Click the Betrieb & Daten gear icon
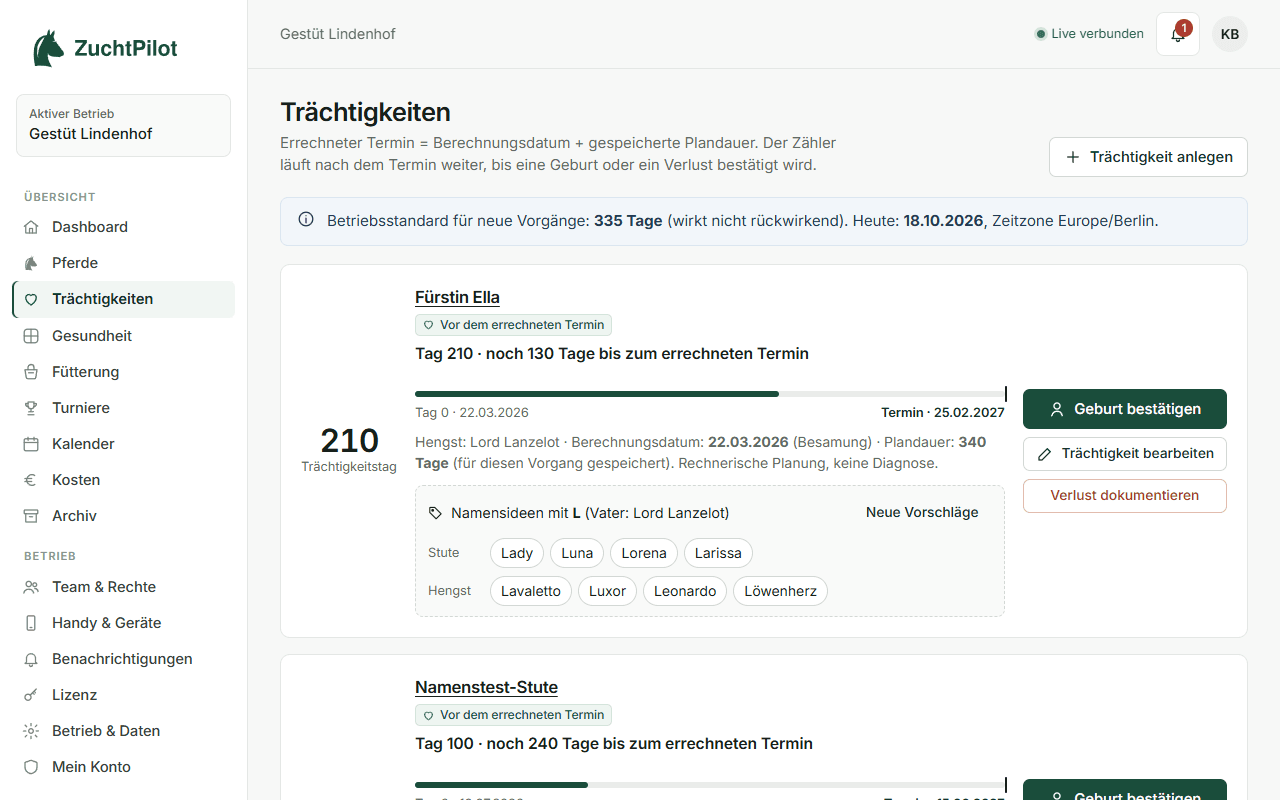Screen dimensions: 1280x800 tap(31, 731)
